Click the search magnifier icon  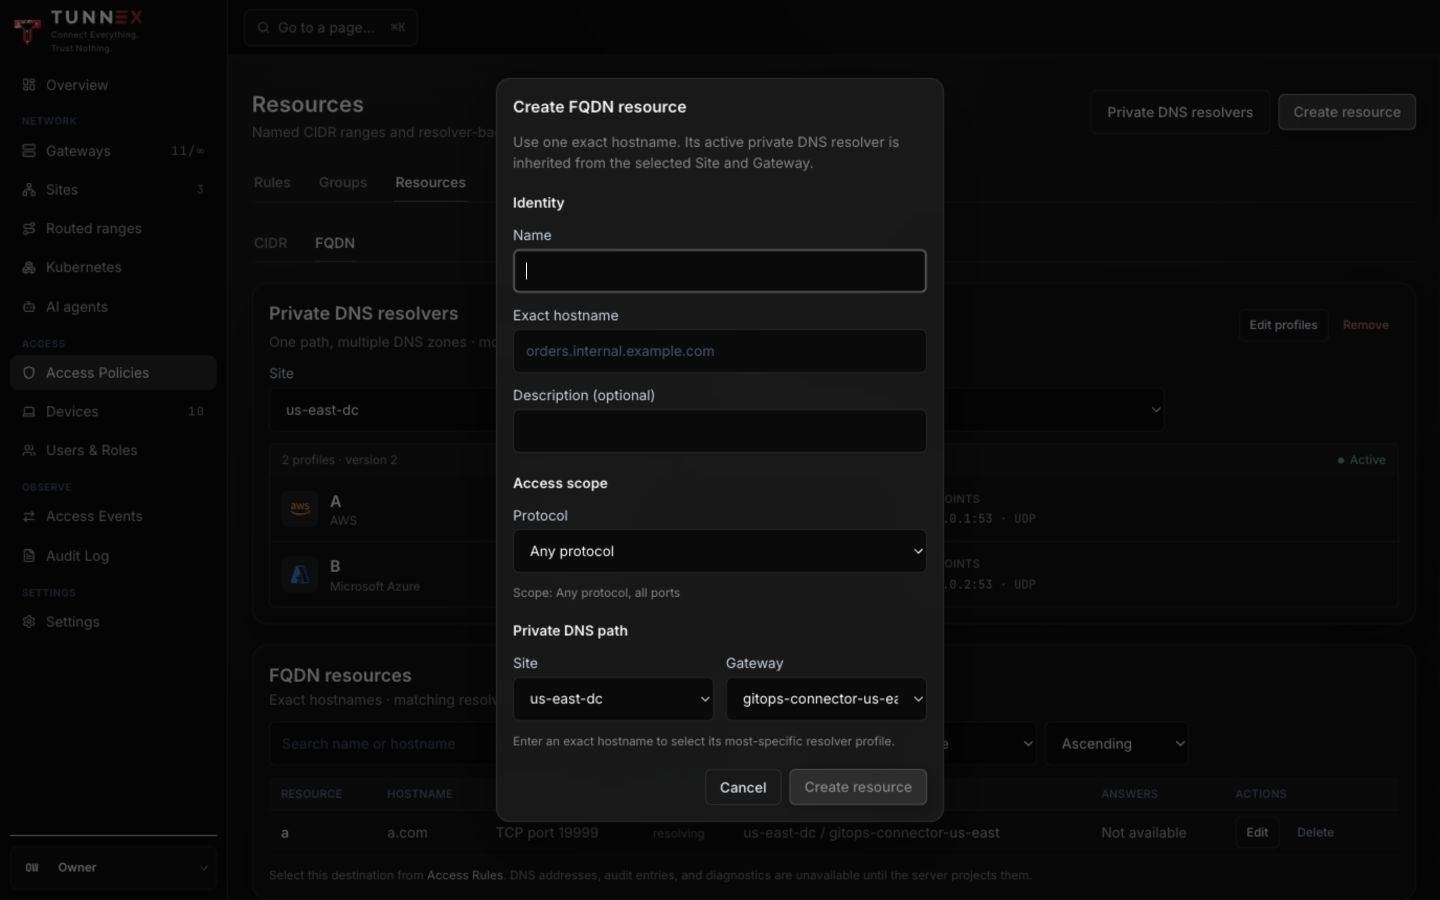point(264,28)
